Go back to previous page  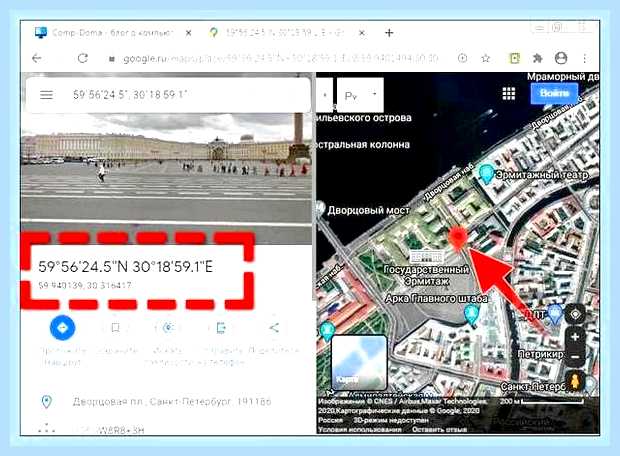click(x=37, y=59)
